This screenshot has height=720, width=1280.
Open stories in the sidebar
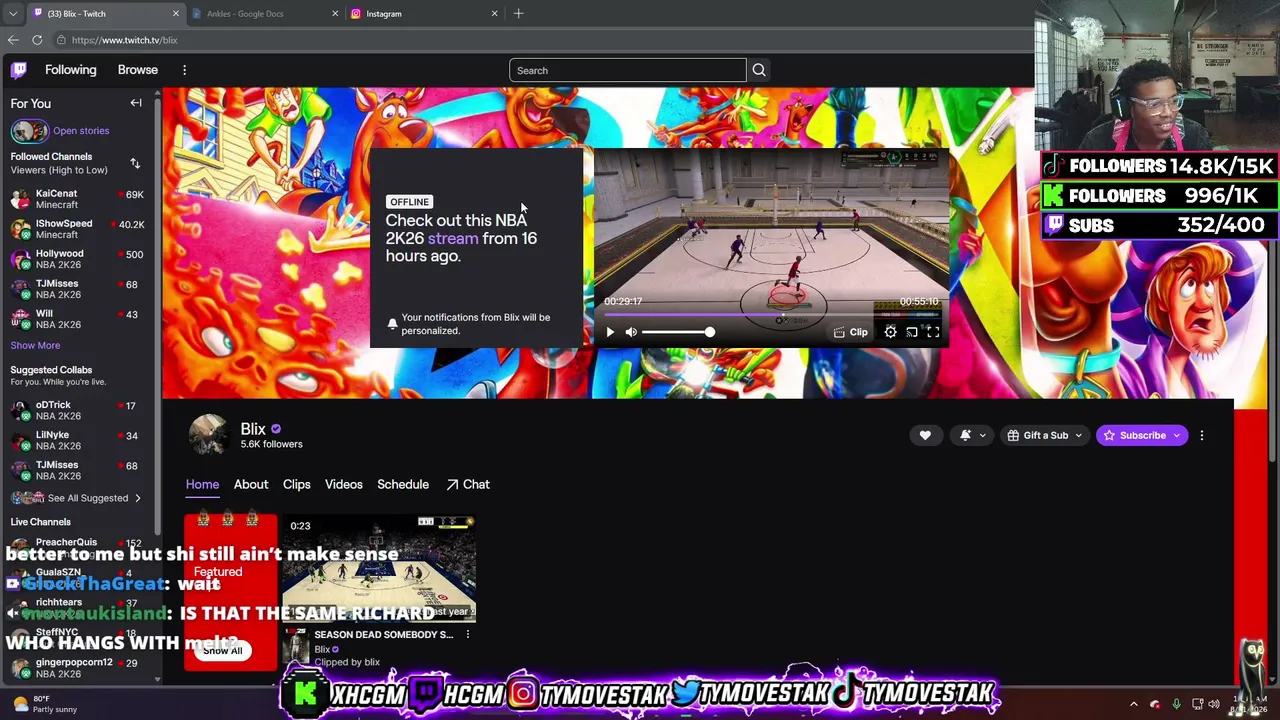[x=61, y=131]
